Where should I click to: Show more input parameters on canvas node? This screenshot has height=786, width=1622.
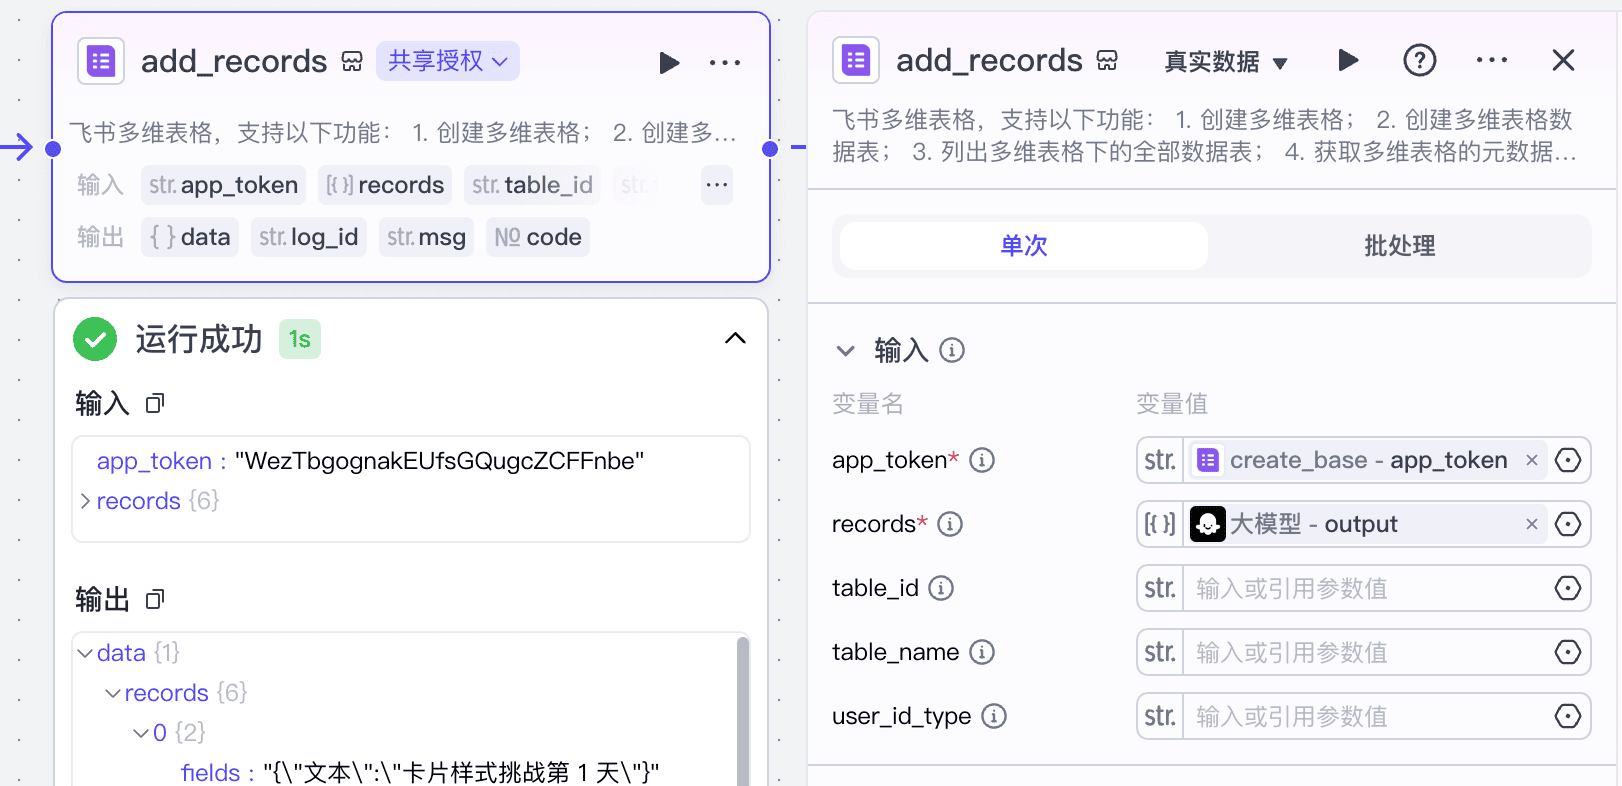[x=717, y=185]
